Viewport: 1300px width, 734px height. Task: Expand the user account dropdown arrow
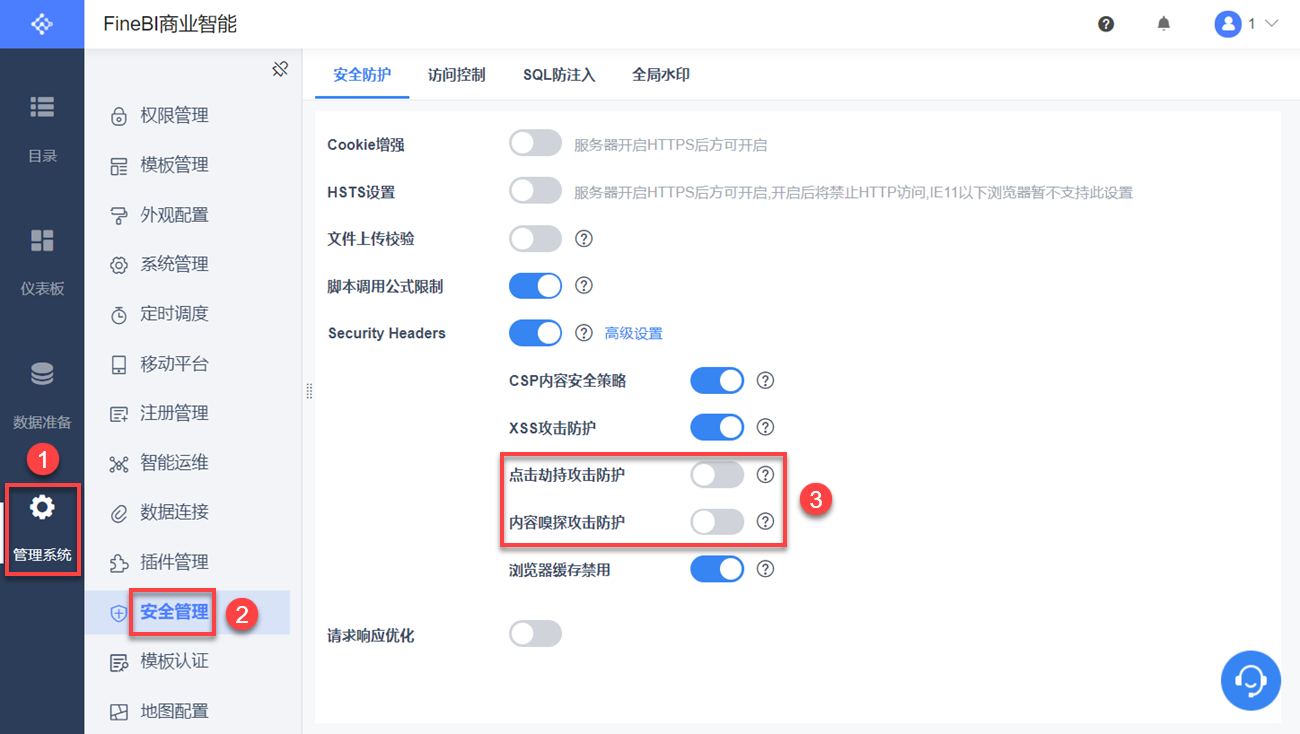pyautogui.click(x=1272, y=24)
